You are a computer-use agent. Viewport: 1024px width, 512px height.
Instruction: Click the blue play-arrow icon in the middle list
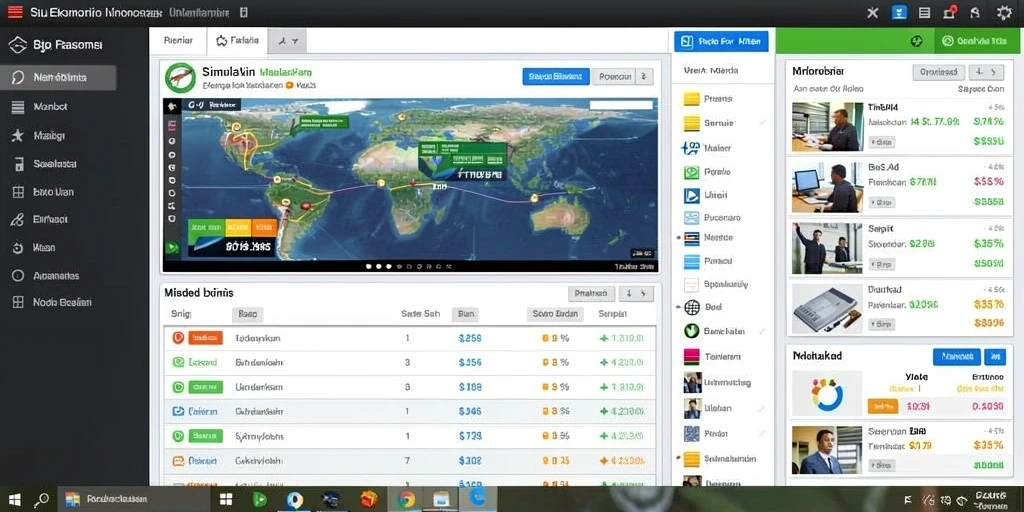[692, 195]
